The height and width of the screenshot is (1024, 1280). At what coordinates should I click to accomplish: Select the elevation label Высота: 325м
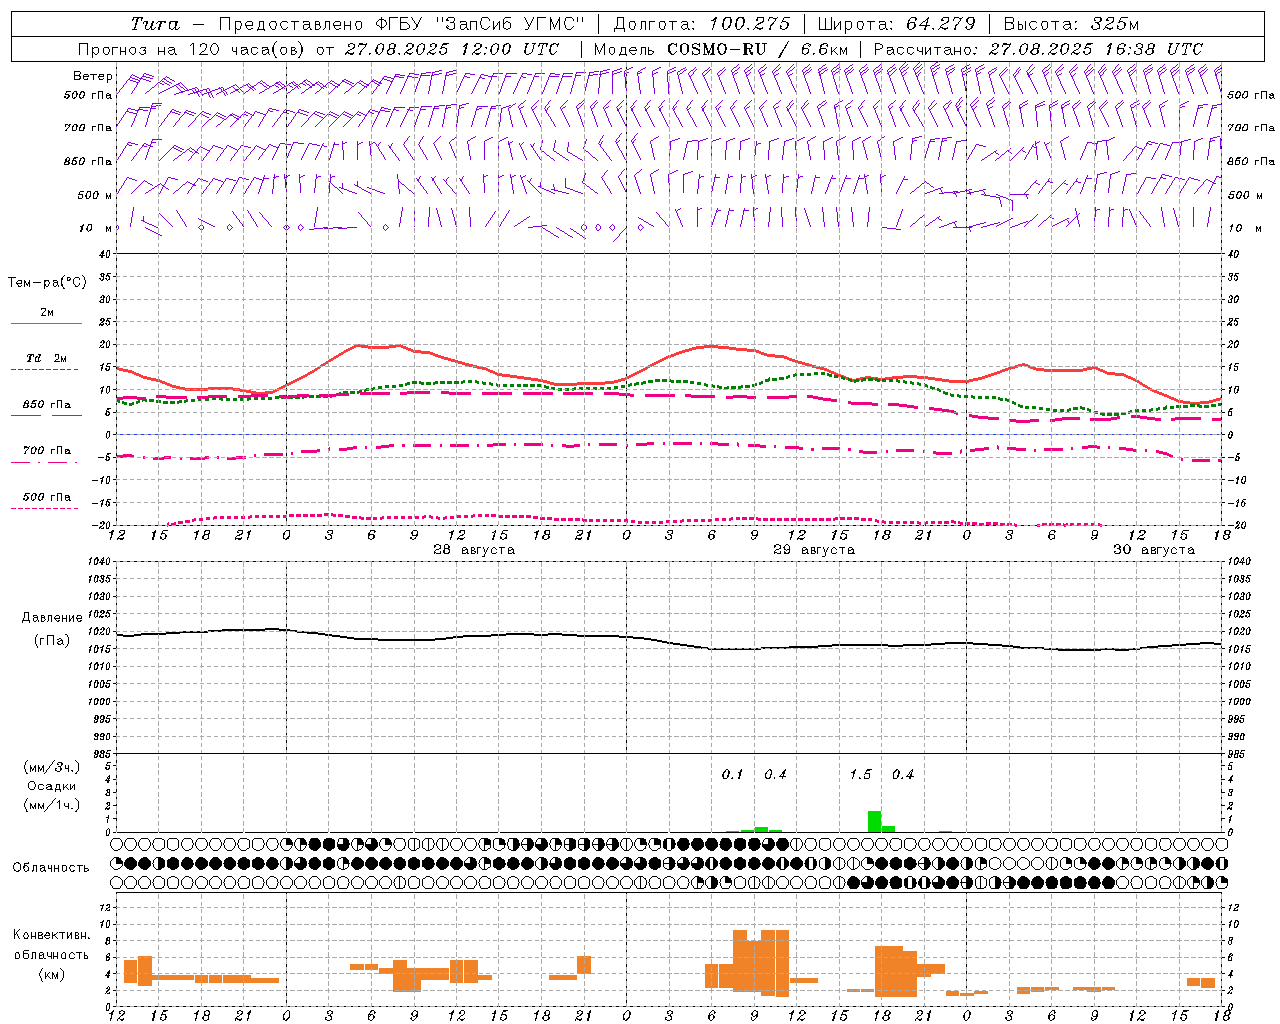pos(1071,24)
